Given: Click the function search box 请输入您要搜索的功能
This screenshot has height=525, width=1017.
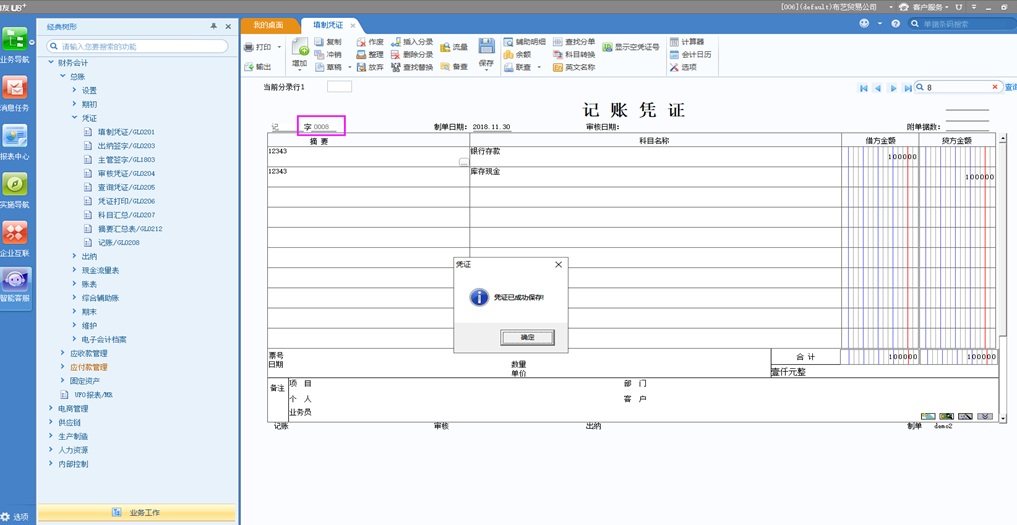Looking at the screenshot, I should coord(138,46).
